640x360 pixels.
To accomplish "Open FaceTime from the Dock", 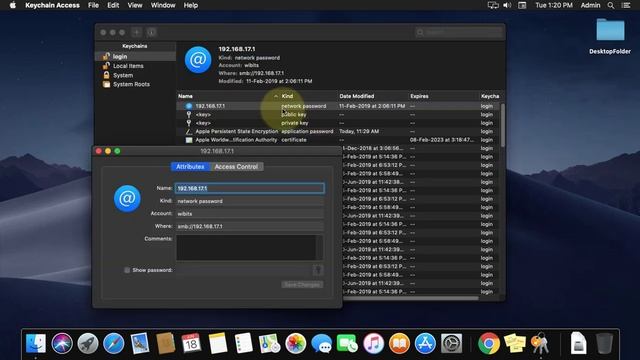I will coord(347,343).
